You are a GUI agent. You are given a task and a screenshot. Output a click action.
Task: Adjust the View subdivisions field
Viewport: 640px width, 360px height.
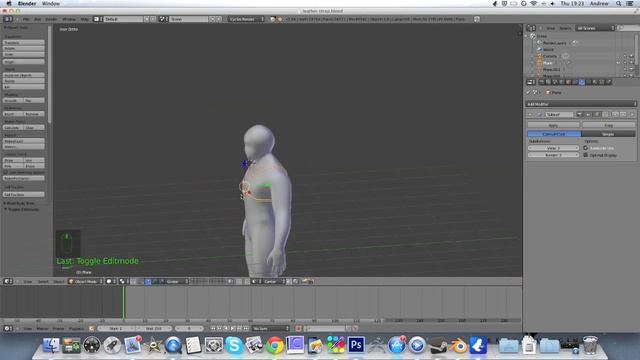click(x=553, y=148)
